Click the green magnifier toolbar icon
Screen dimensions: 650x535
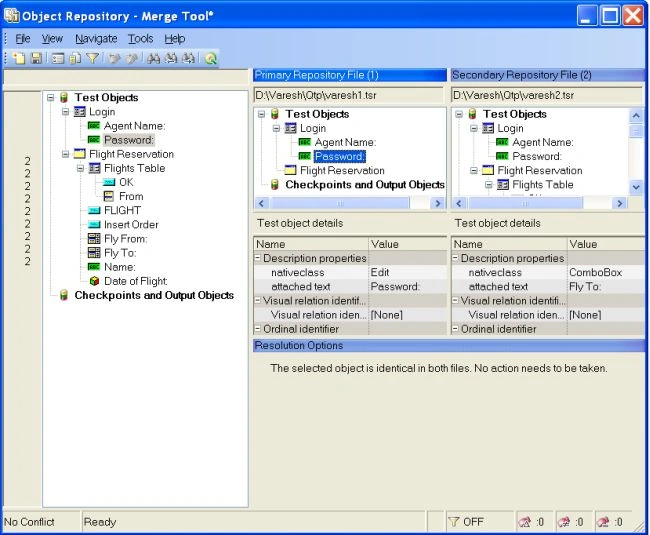211,58
